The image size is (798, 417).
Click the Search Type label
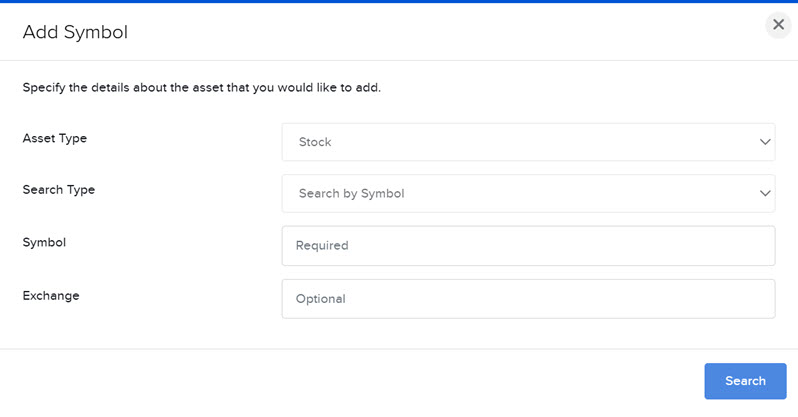tap(59, 190)
